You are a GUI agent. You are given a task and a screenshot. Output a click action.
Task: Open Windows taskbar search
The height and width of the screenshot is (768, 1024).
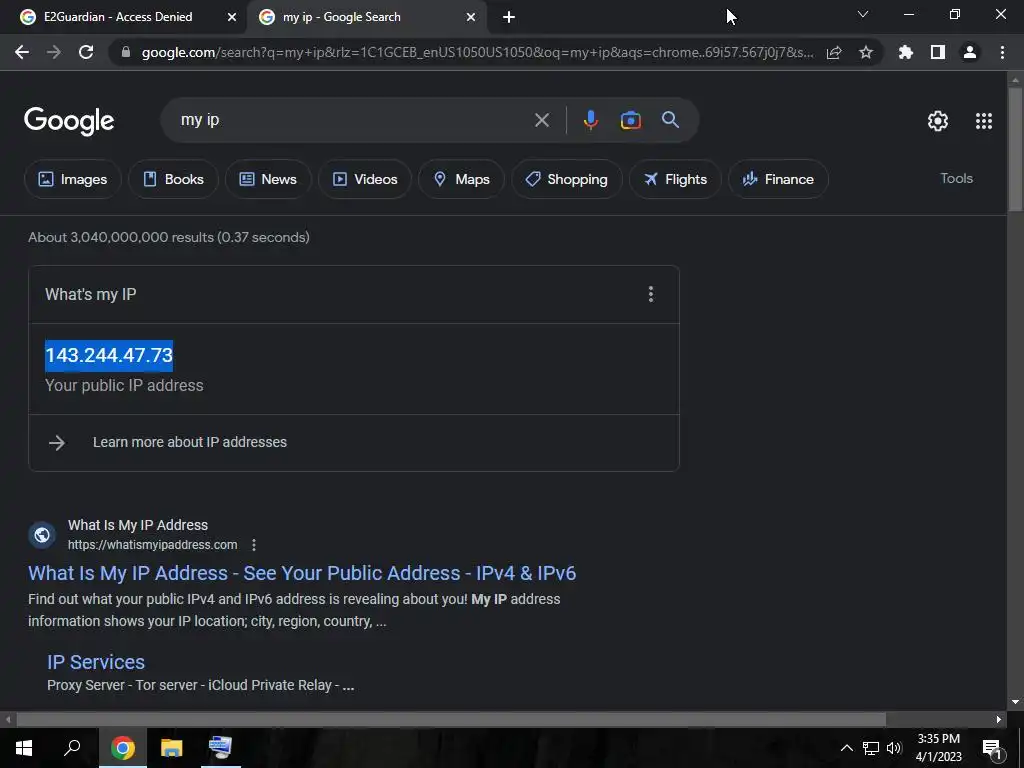click(72, 748)
